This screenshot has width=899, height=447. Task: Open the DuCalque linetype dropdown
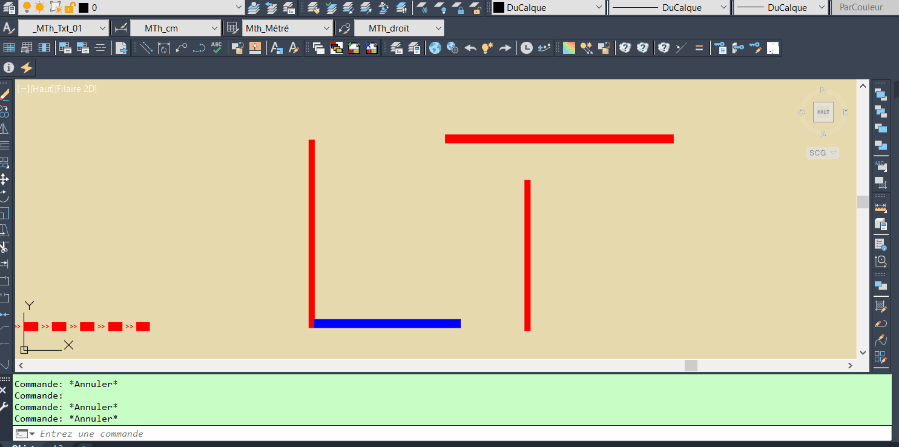724,7
